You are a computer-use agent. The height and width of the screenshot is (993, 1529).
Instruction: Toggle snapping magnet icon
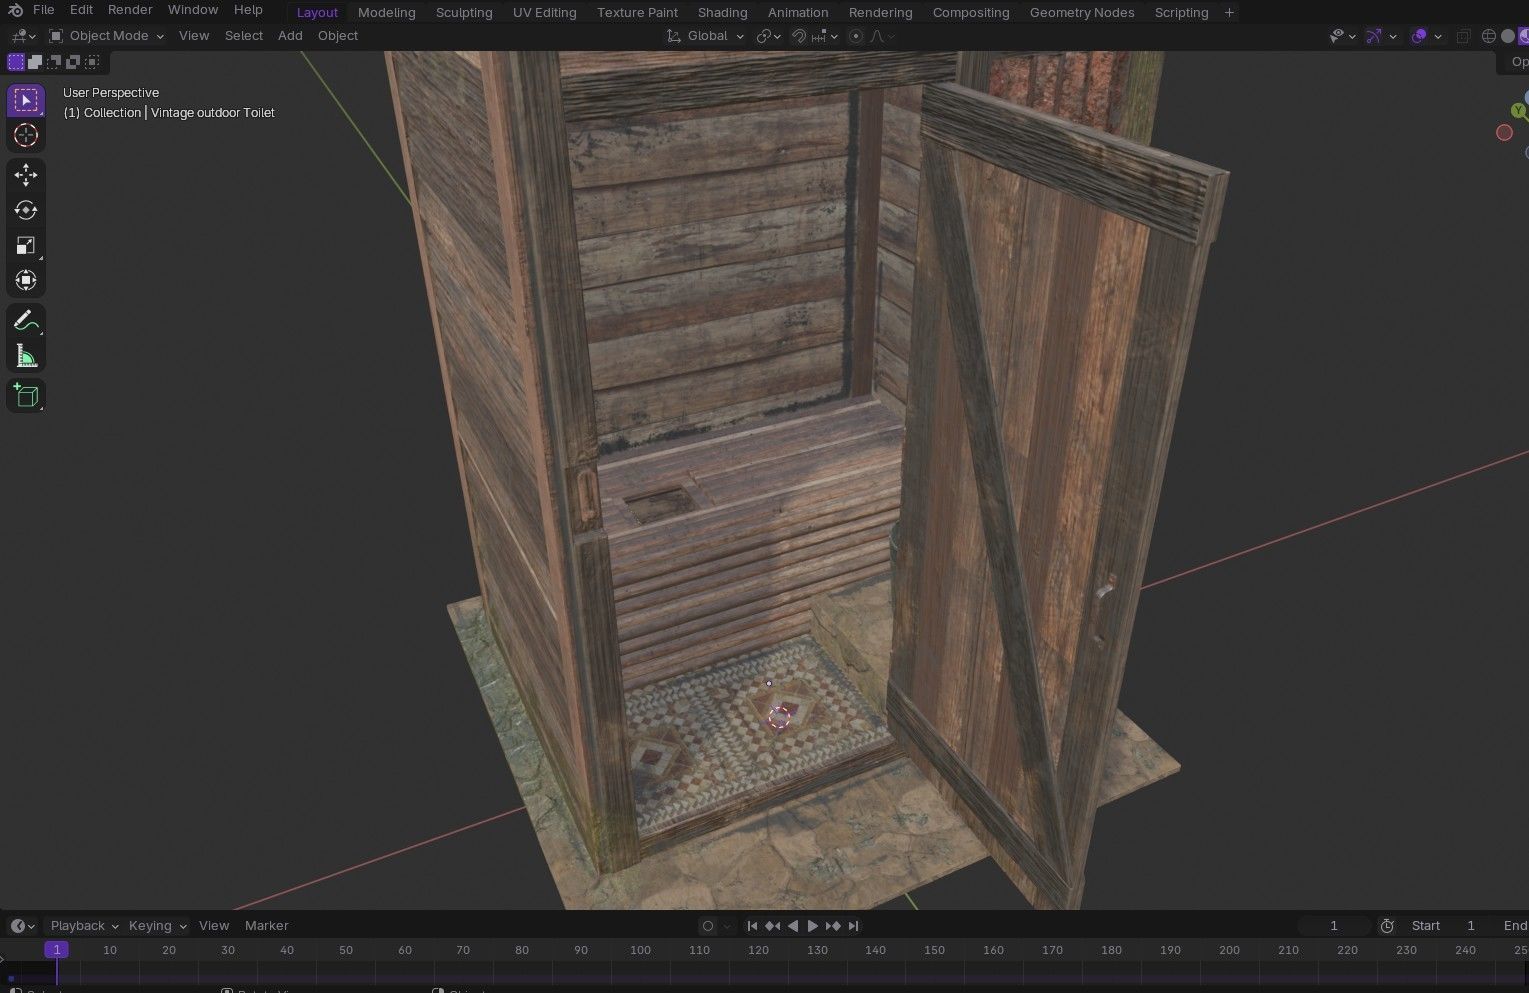click(799, 36)
